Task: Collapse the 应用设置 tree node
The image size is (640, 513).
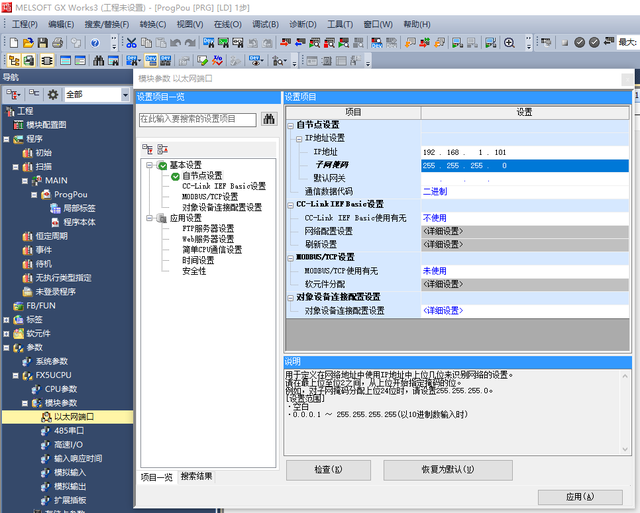Action: (x=149, y=217)
